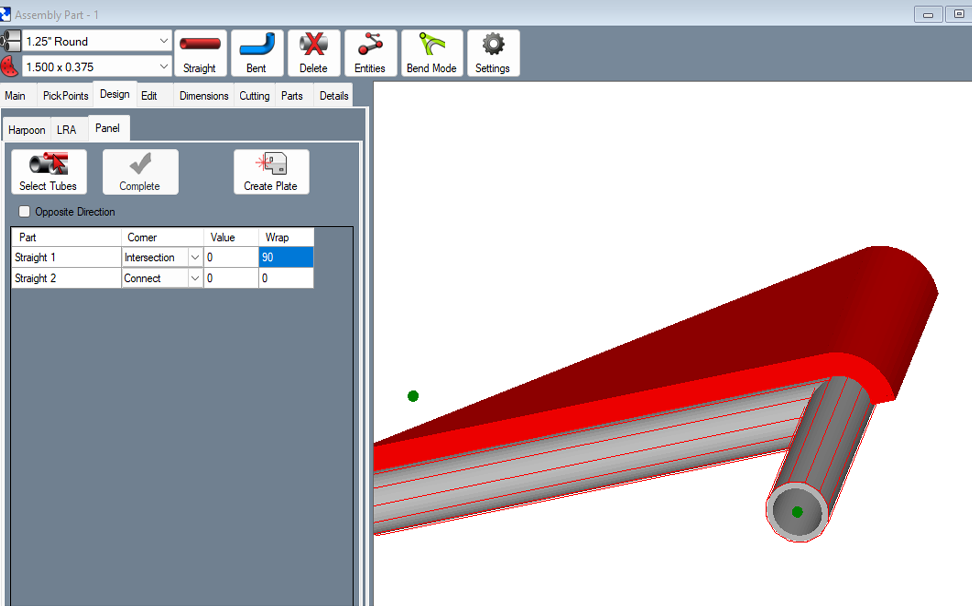Screen dimensions: 972x606
Task: Click the Straight 2 part cell
Action: pyautogui.click(x=66, y=278)
